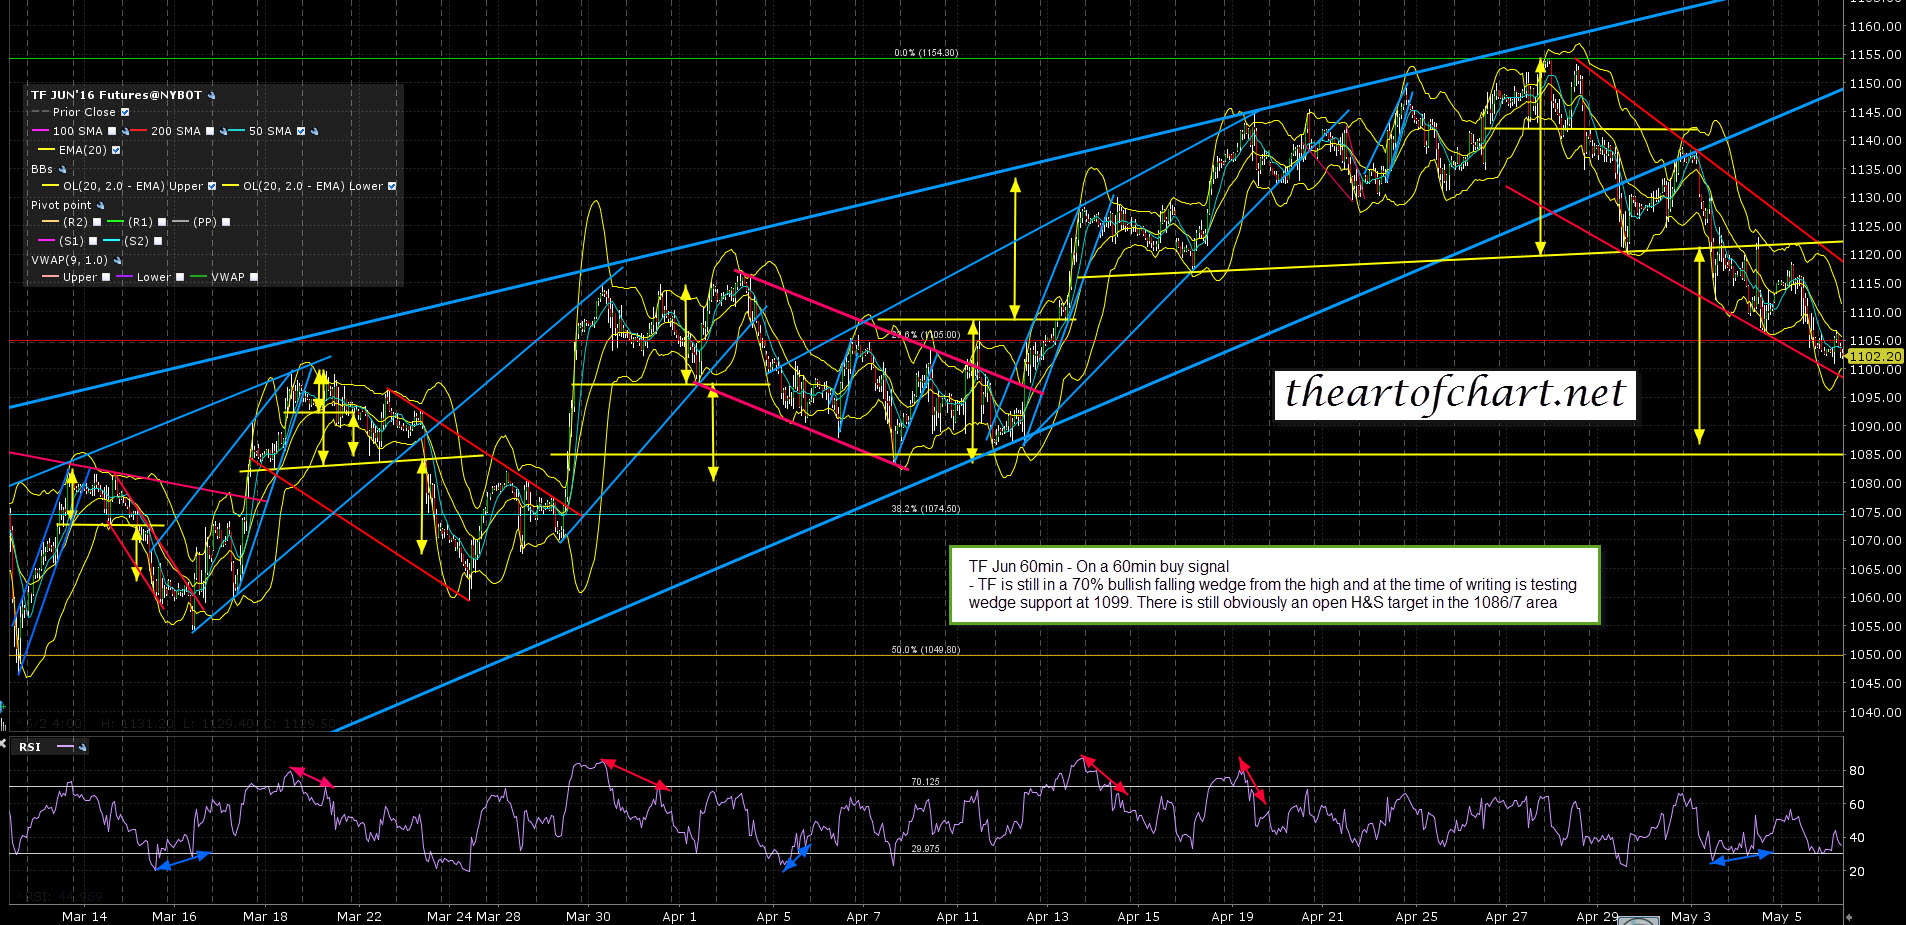
Task: Toggle the Bollinger Upper band checkbox
Action: 211,186
